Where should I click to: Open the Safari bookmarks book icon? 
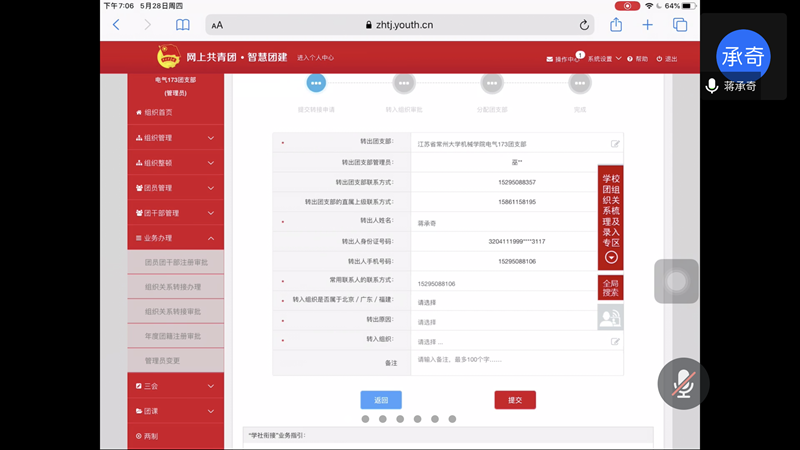click(x=182, y=25)
